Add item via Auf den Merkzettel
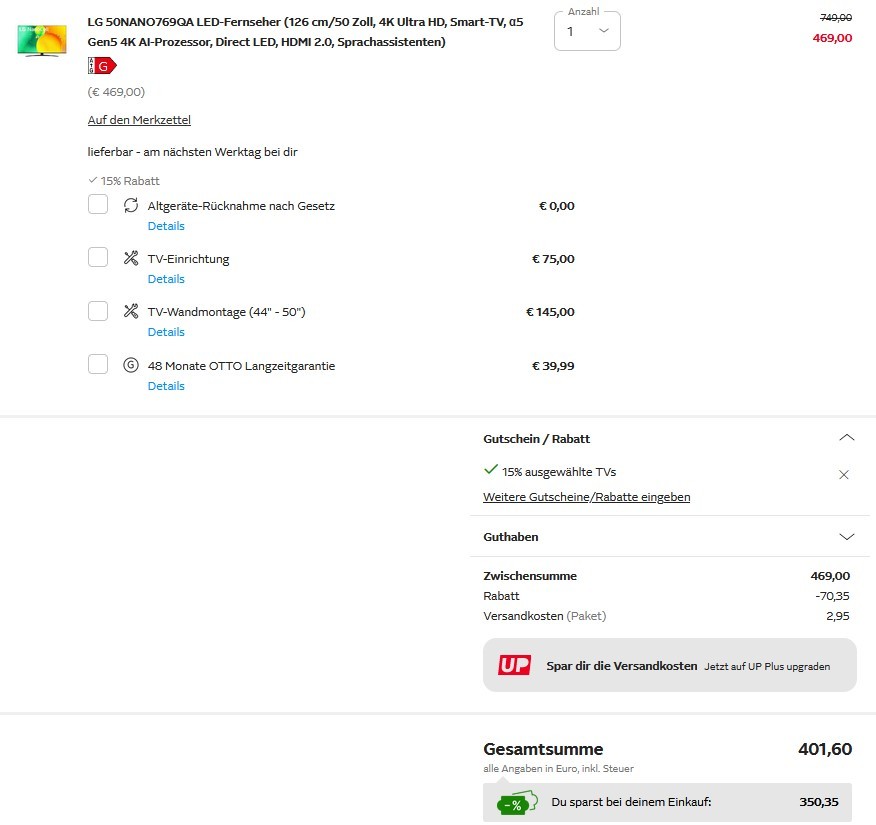This screenshot has width=876, height=825. (x=139, y=120)
